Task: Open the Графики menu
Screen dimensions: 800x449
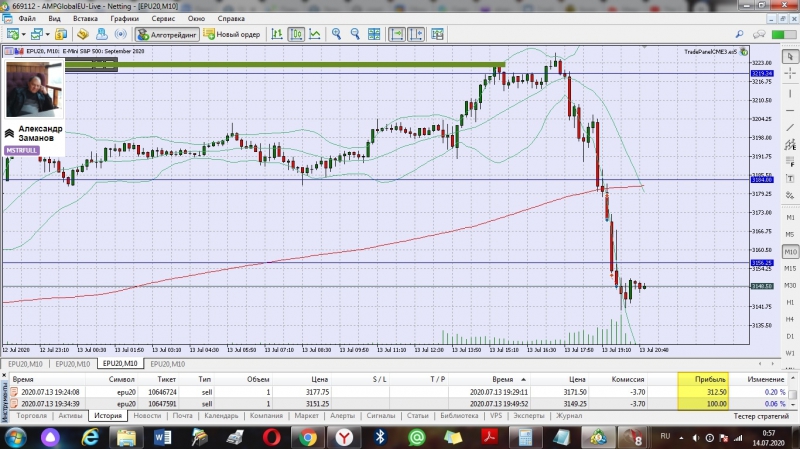Action: [x=124, y=18]
